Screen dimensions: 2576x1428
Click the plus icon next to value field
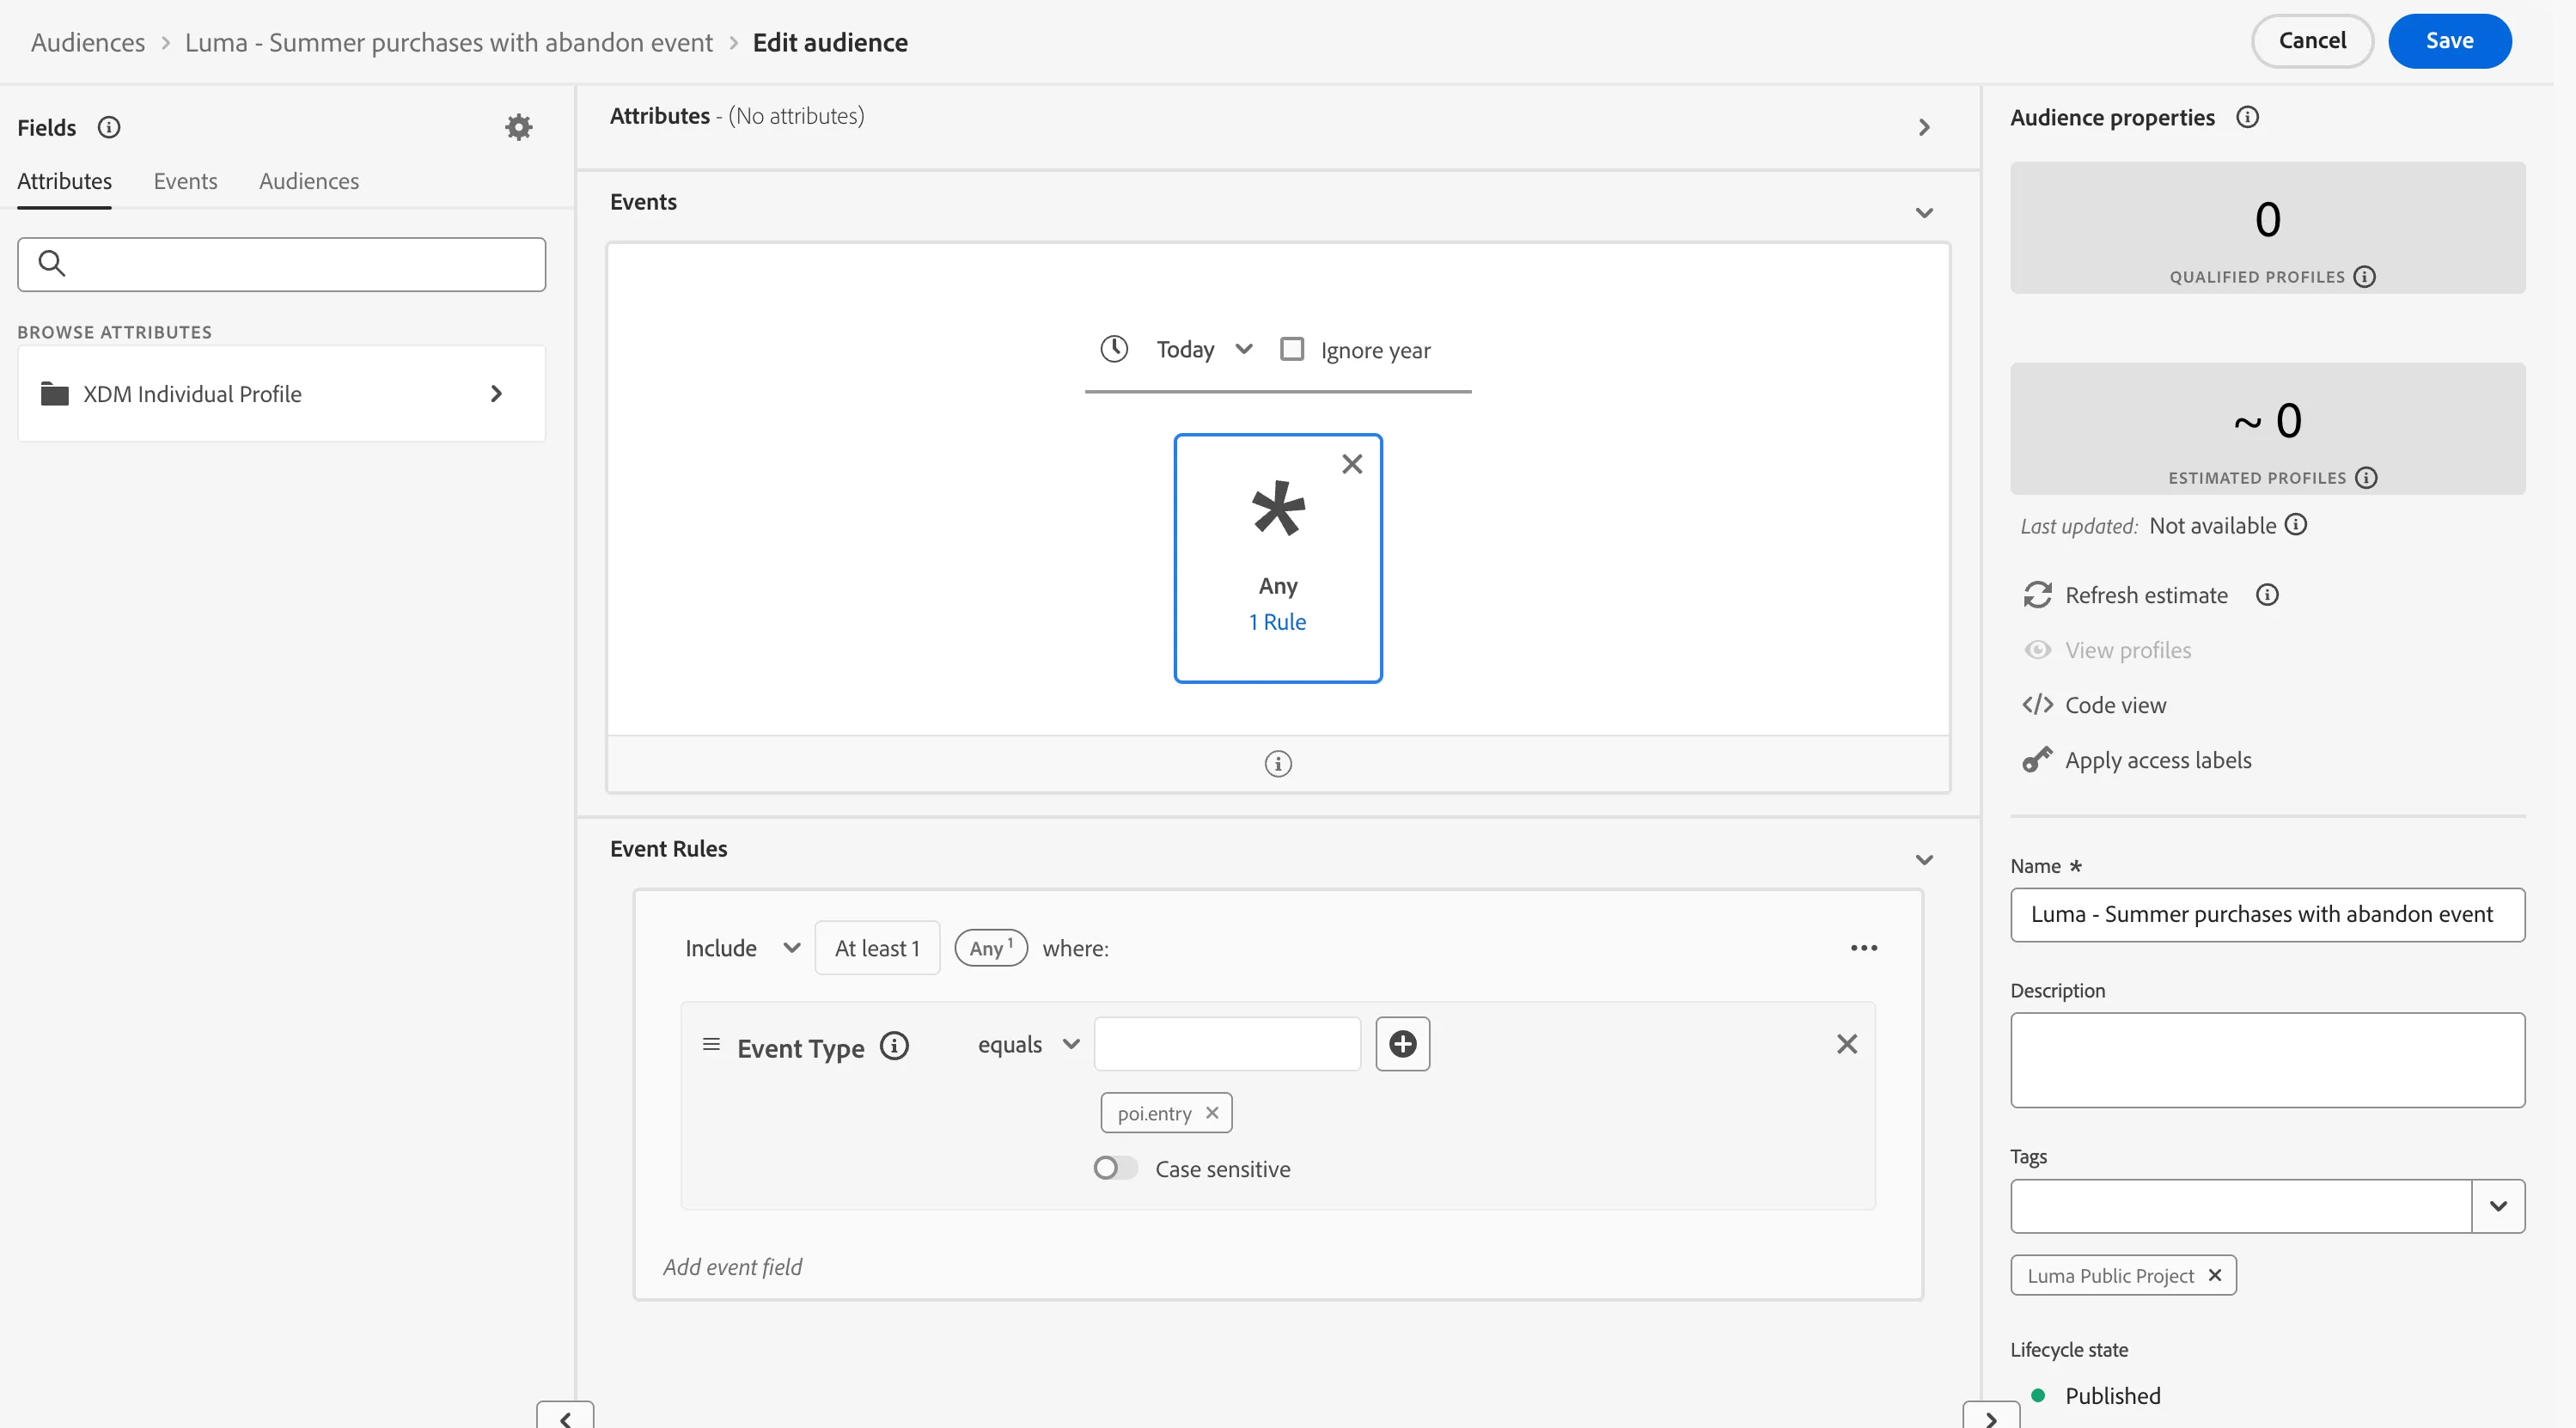(x=1402, y=1044)
